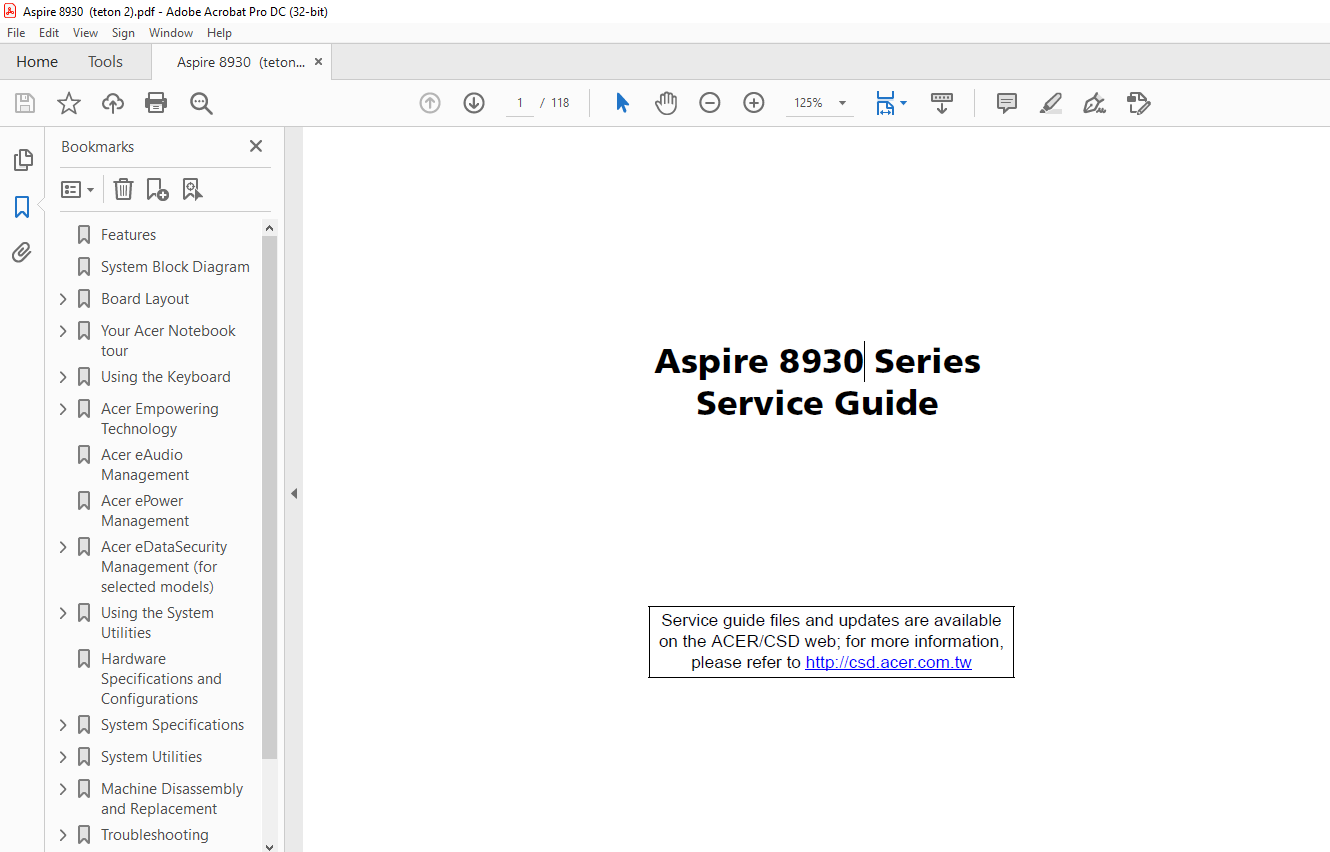
Task: Open the find text magnifier icon
Action: pyautogui.click(x=202, y=103)
